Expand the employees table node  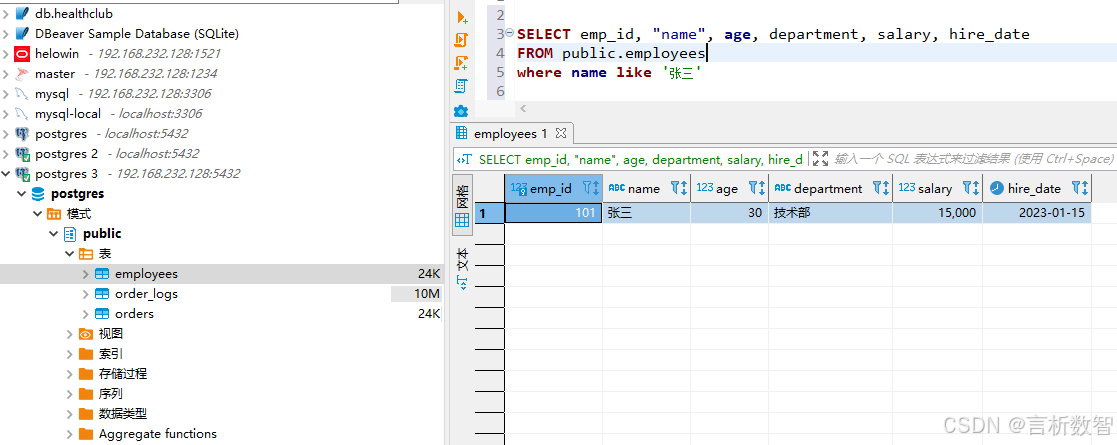coord(85,273)
